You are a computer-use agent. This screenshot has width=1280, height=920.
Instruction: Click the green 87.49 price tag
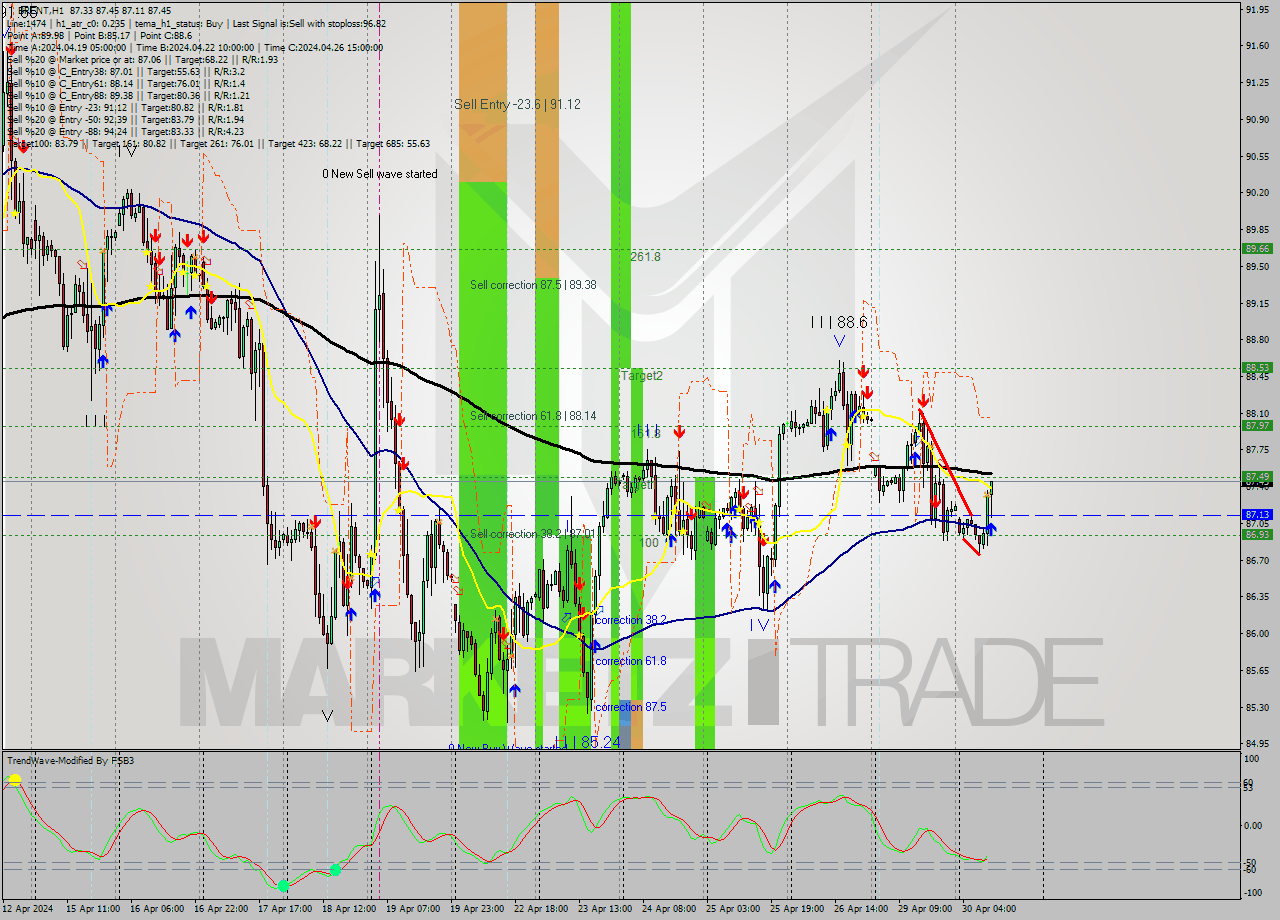point(1257,476)
